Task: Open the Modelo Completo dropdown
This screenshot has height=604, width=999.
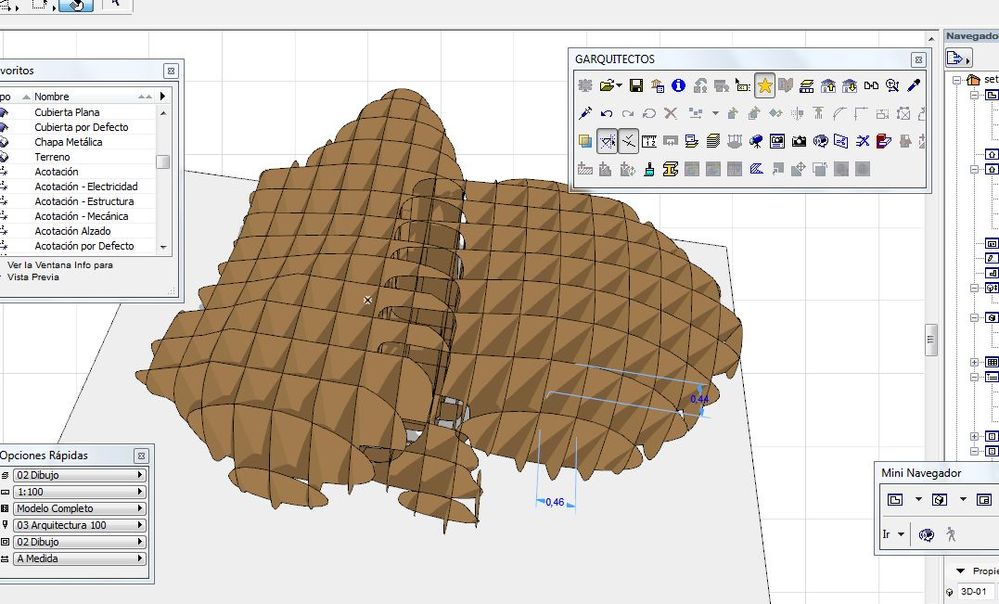Action: 80,509
